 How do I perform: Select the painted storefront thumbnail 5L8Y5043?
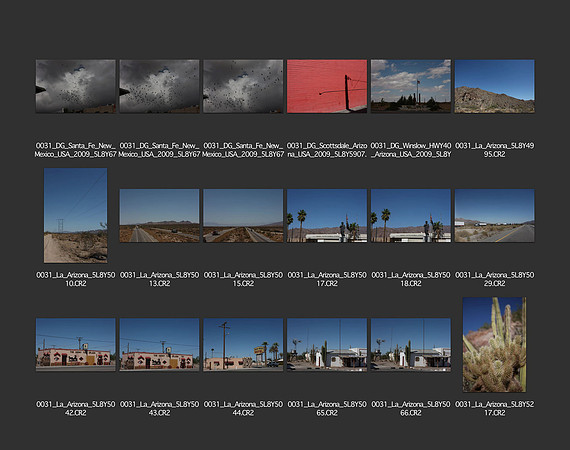[159, 345]
